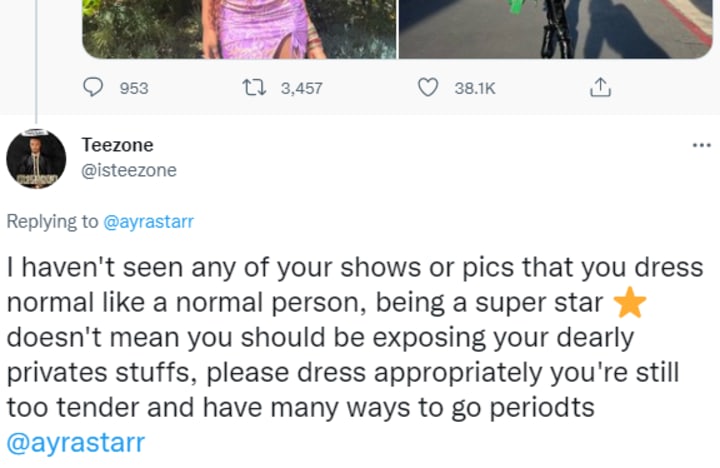Click the @ayrastarr mention ending the tweet
Image resolution: width=720 pixels, height=468 pixels.
tap(75, 441)
